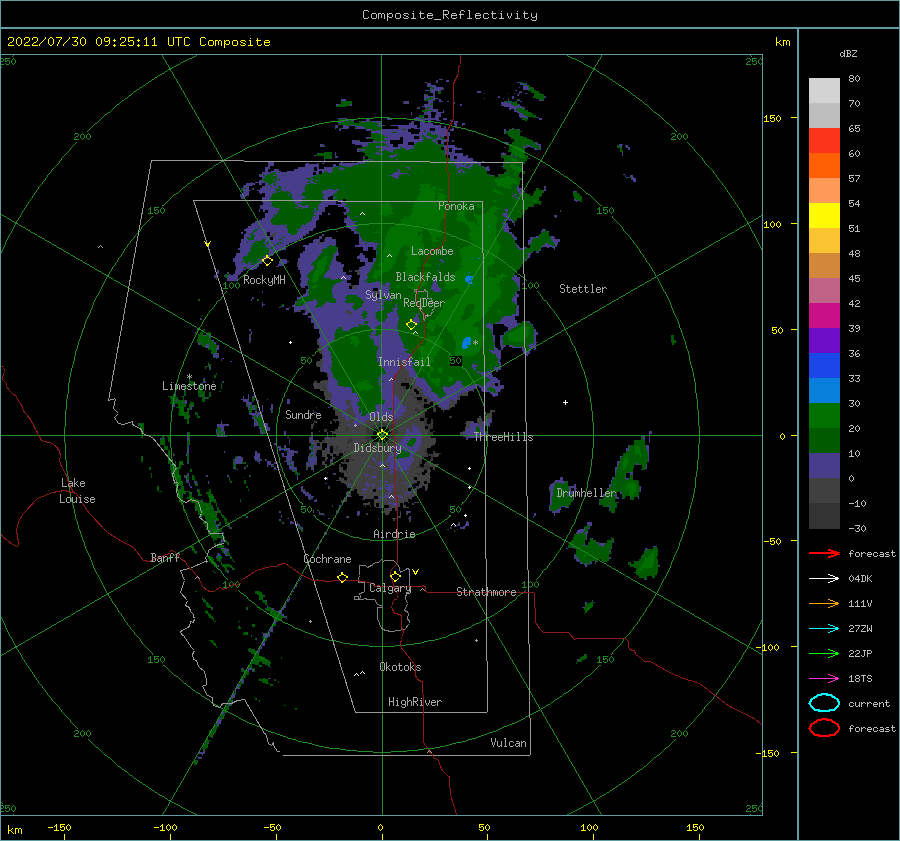Viewport: 900px width, 841px height.
Task: Click the yellow km unit label at top right
Action: point(782,42)
